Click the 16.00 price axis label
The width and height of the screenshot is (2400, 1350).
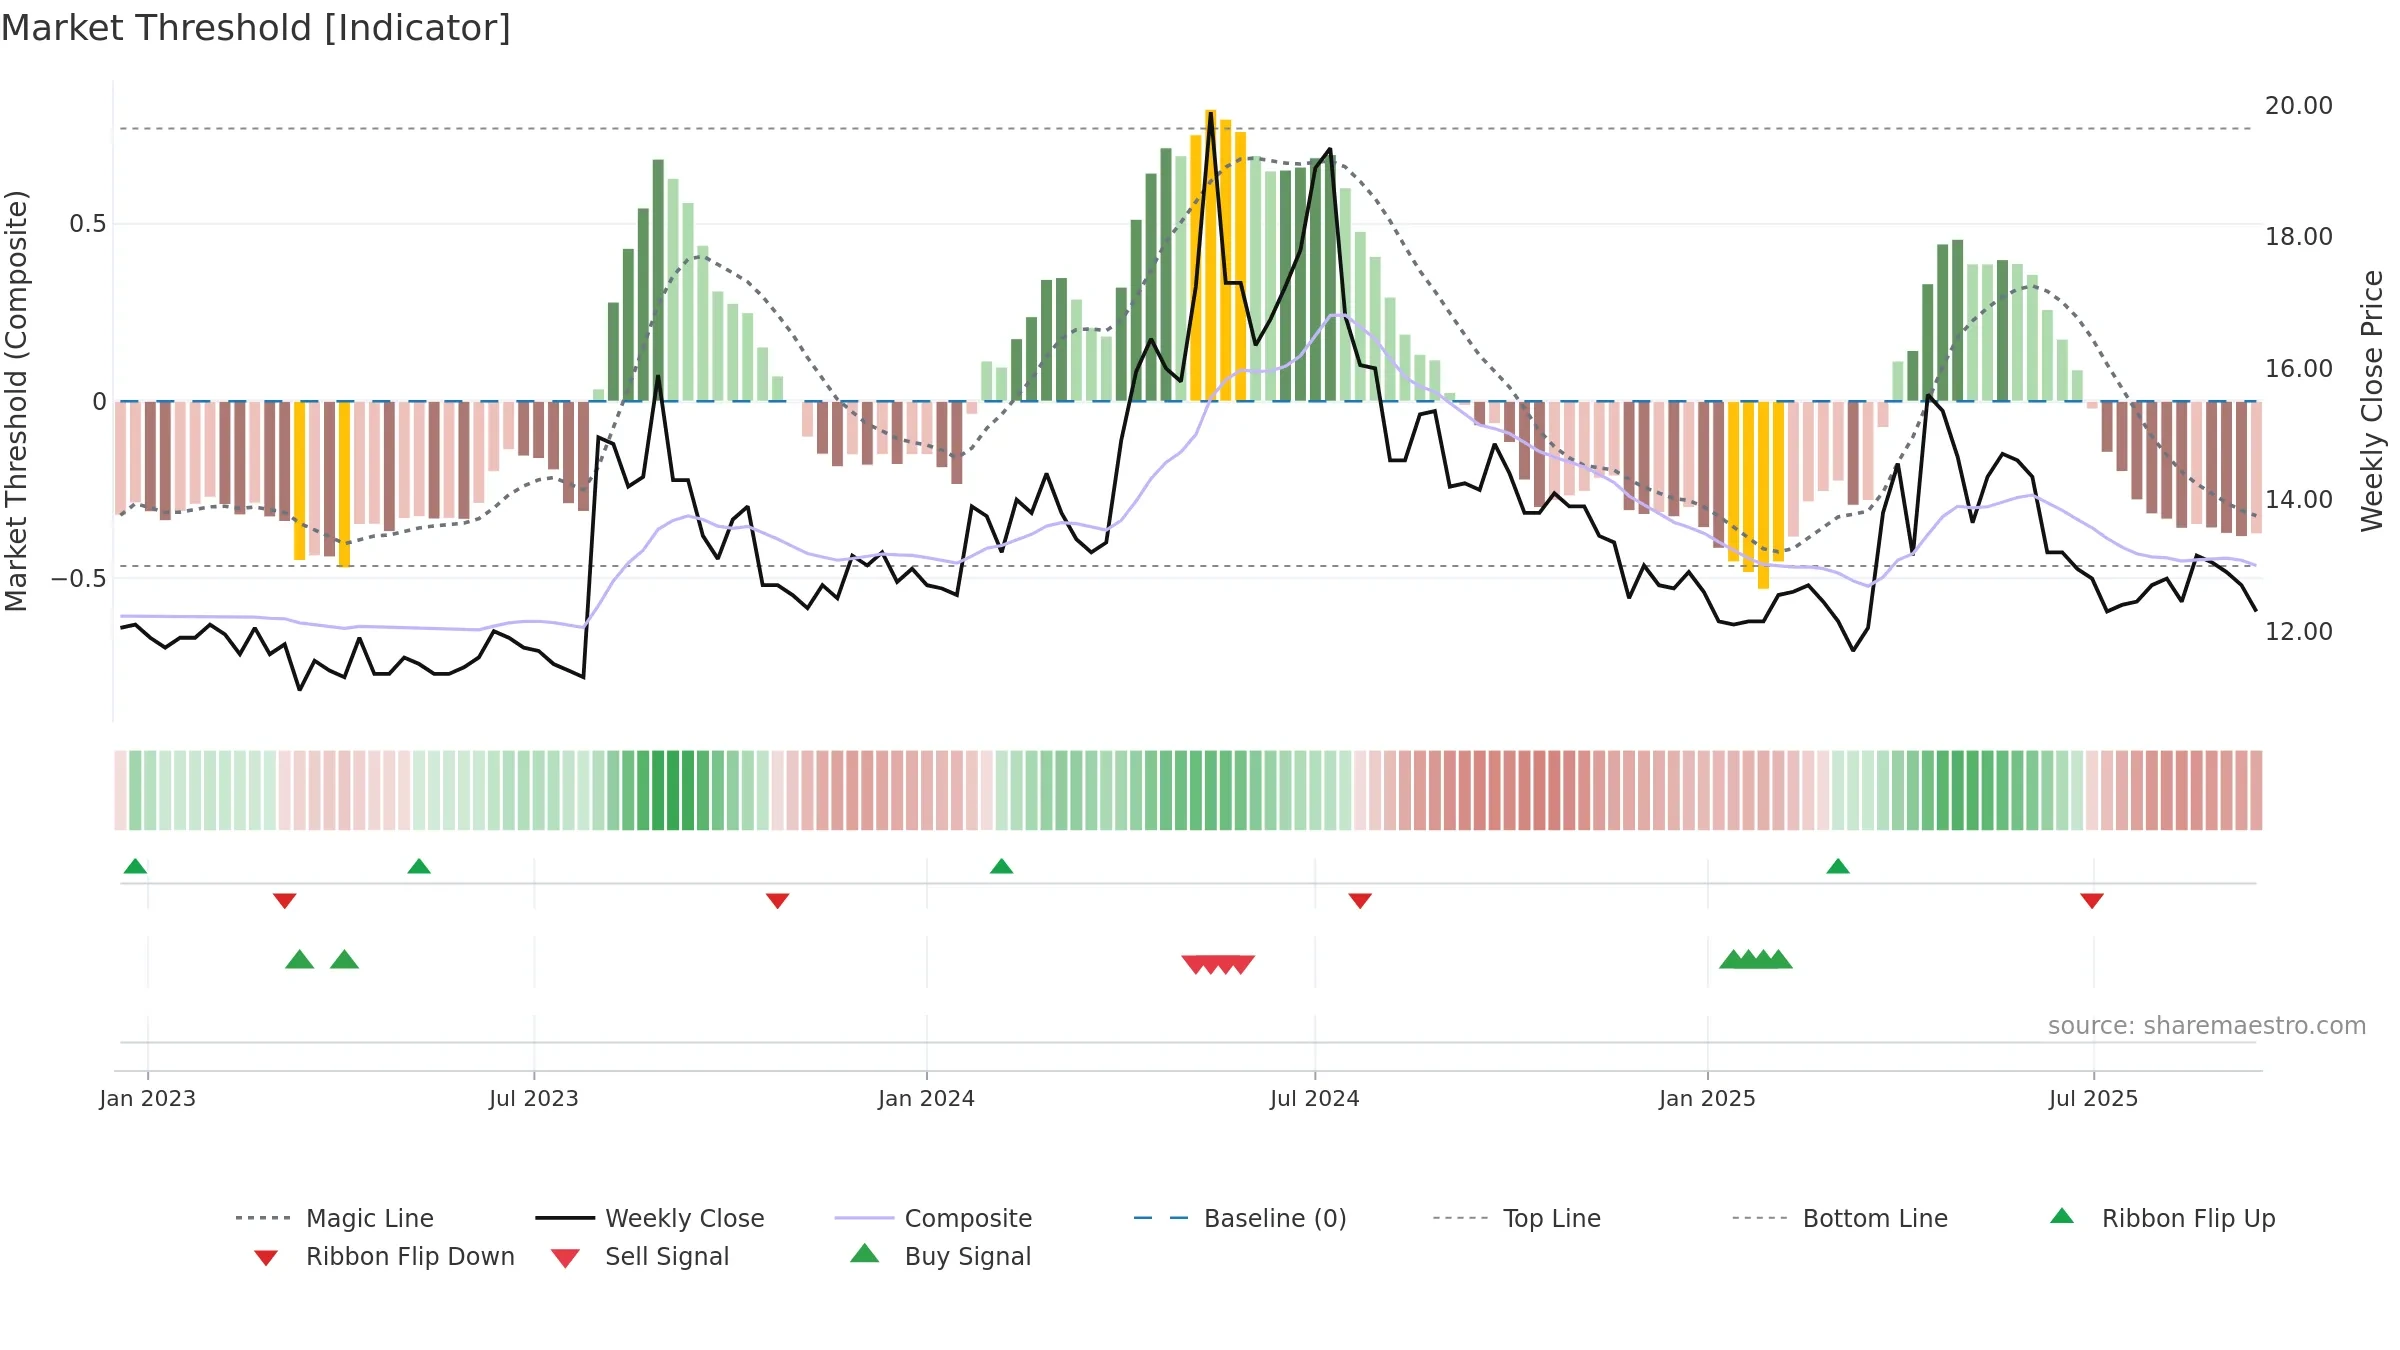coord(2299,368)
